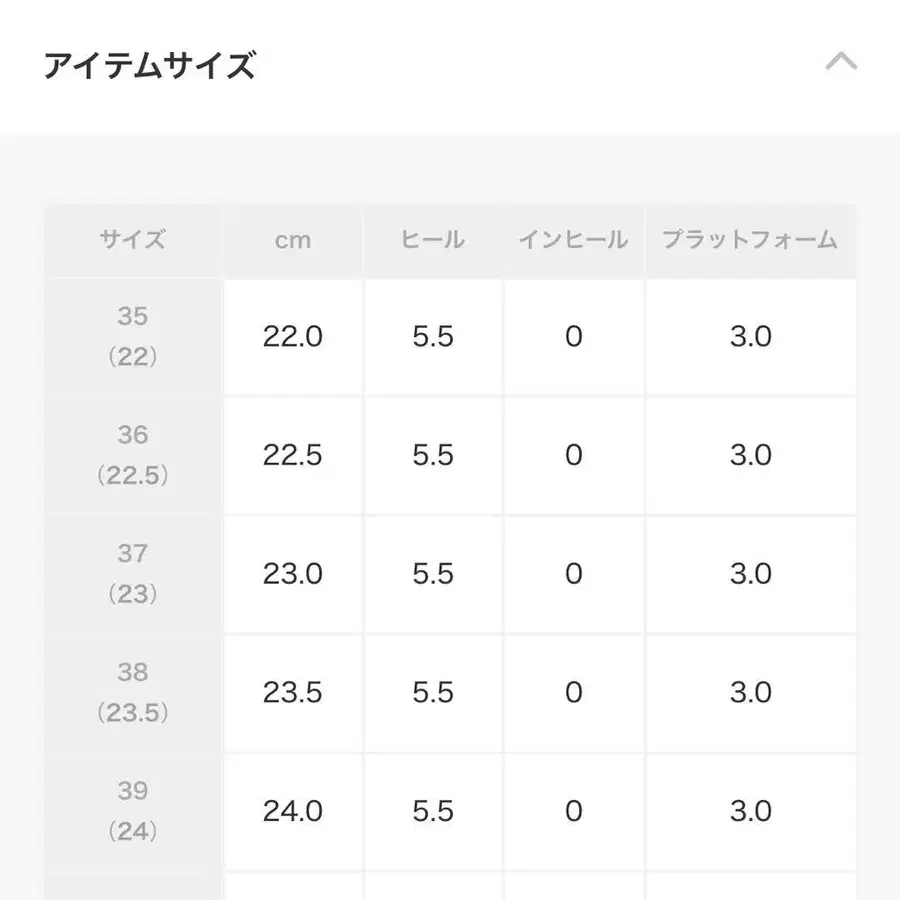
Task: Select the ヒール column header
Action: click(x=431, y=240)
